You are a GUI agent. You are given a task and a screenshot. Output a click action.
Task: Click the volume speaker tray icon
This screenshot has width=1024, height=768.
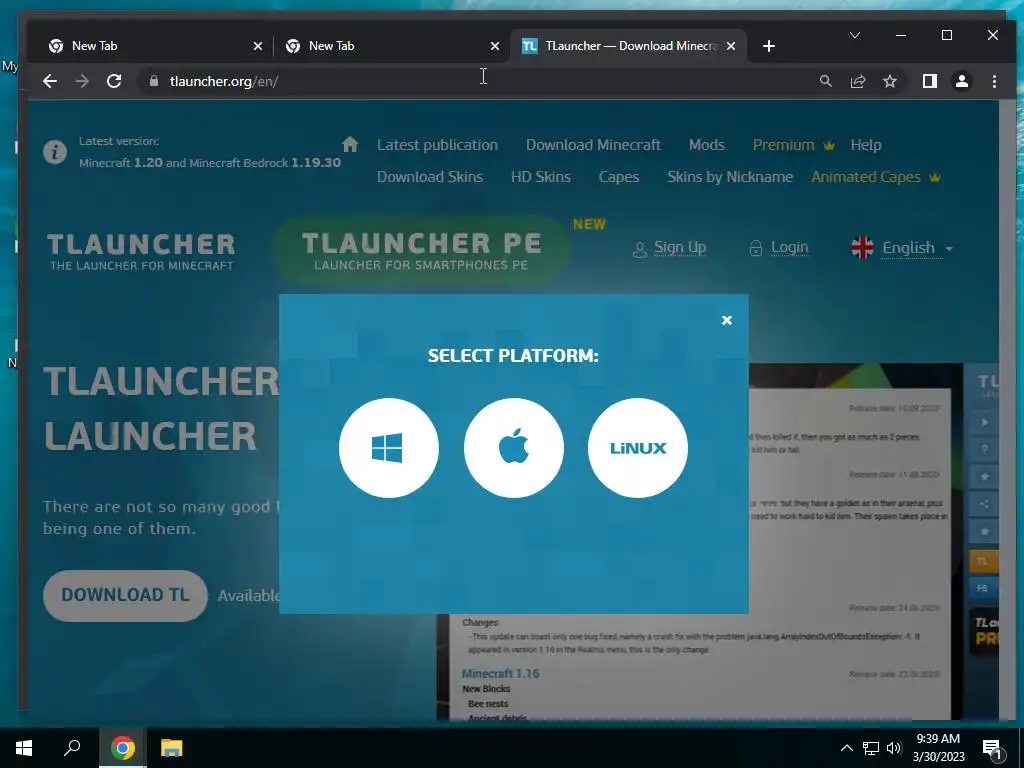click(894, 748)
